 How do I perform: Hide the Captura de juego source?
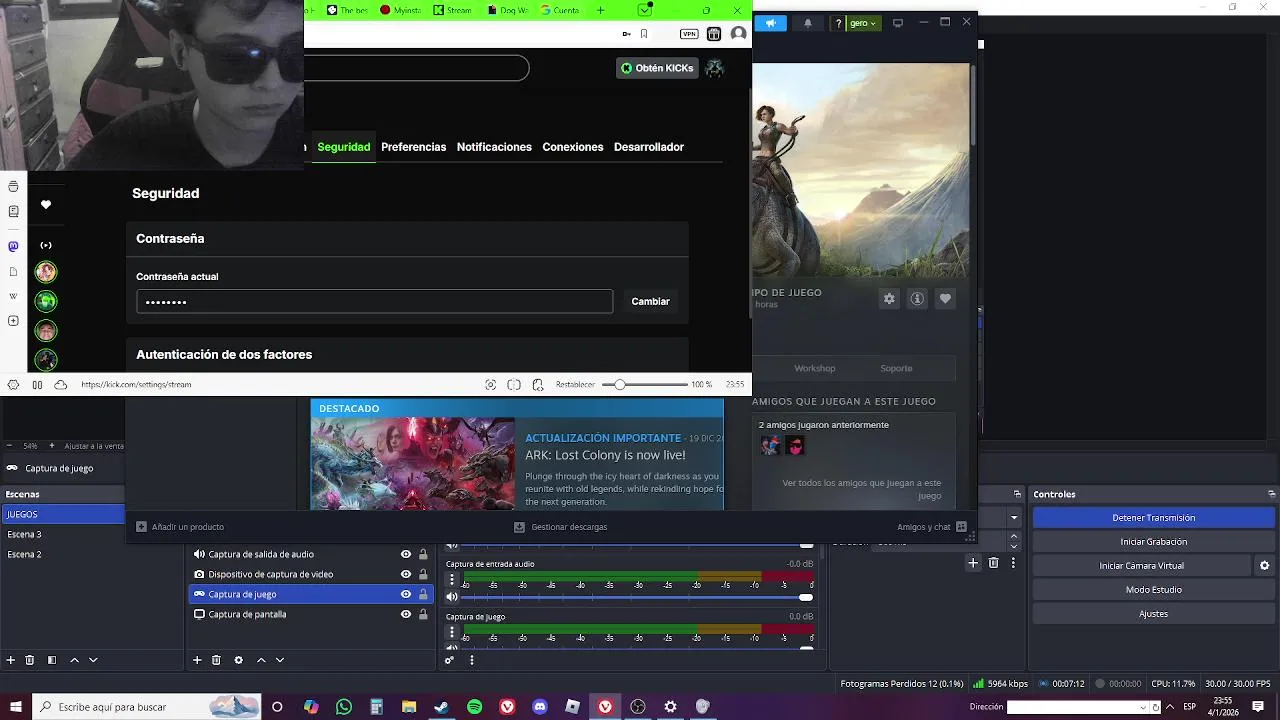(406, 594)
